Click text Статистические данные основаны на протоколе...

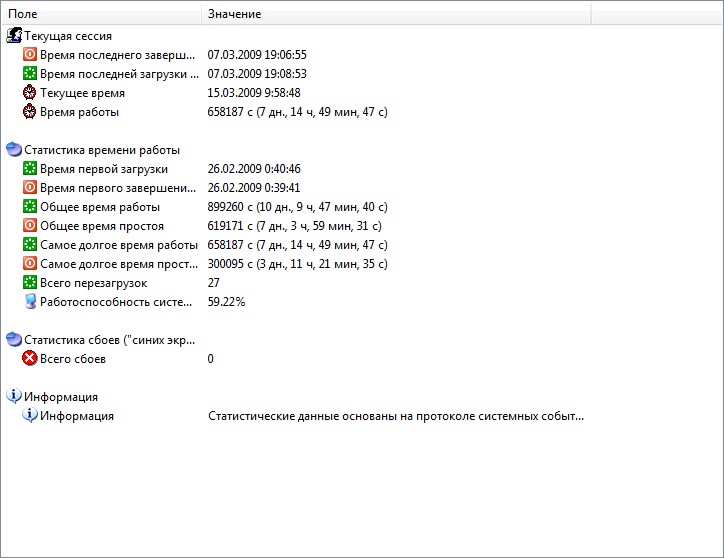pyautogui.click(x=396, y=416)
